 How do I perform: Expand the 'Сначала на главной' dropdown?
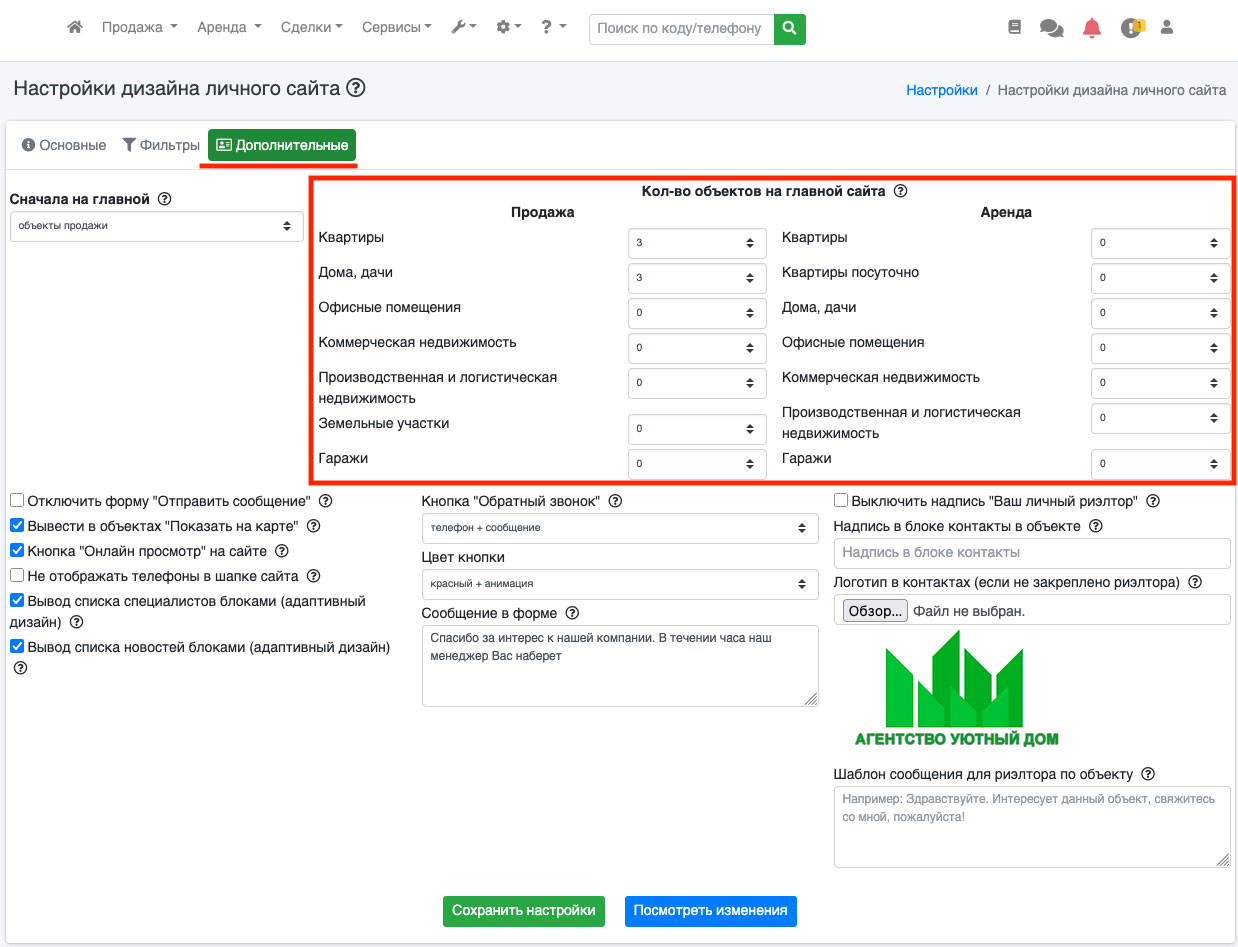click(x=157, y=226)
